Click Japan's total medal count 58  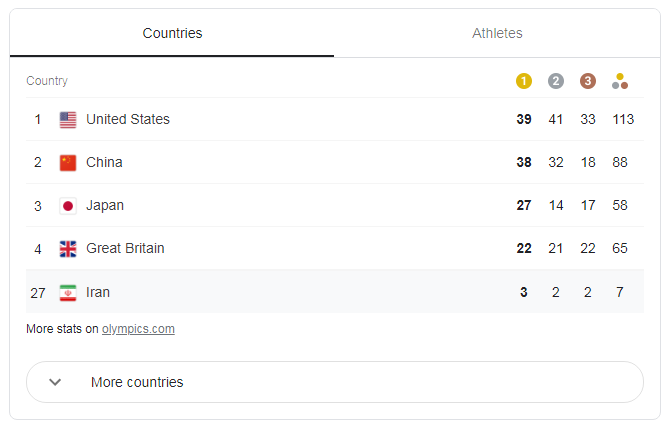tap(620, 206)
